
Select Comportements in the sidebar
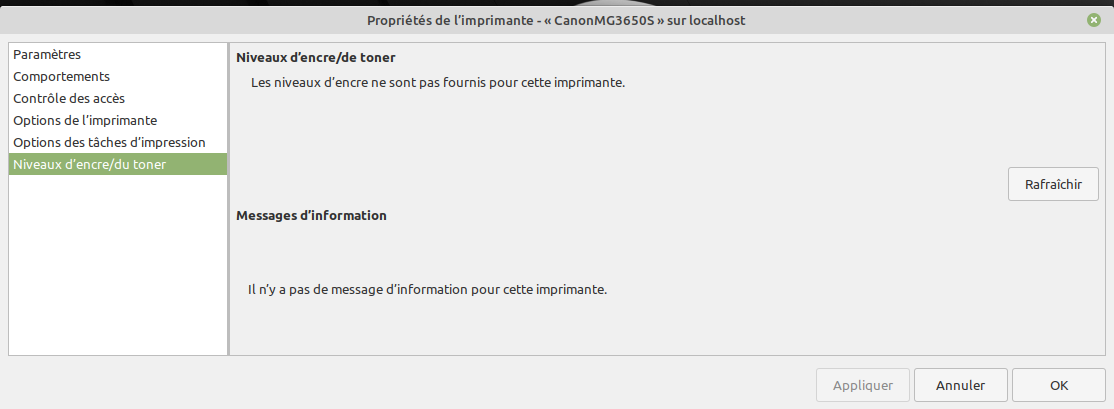coord(61,77)
